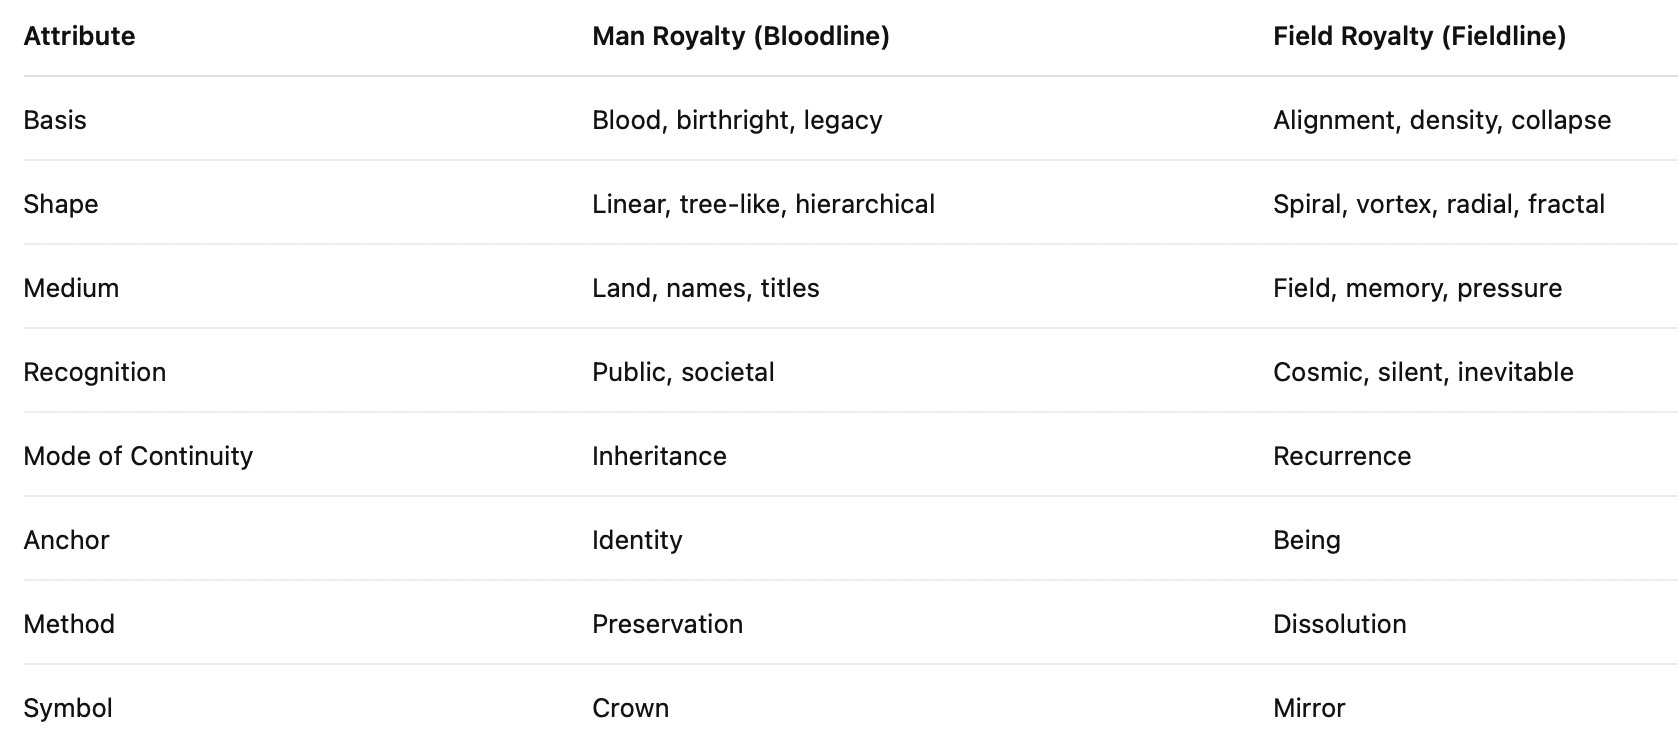1678x756 pixels.
Task: Select the Mode of Continuity label
Action: click(138, 456)
